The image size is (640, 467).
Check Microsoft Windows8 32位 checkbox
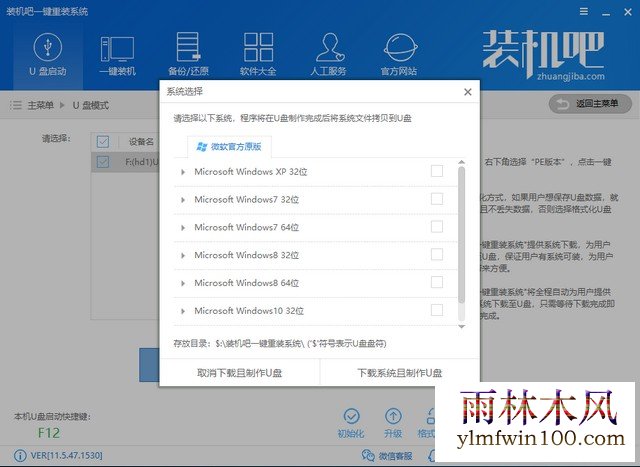coord(437,254)
